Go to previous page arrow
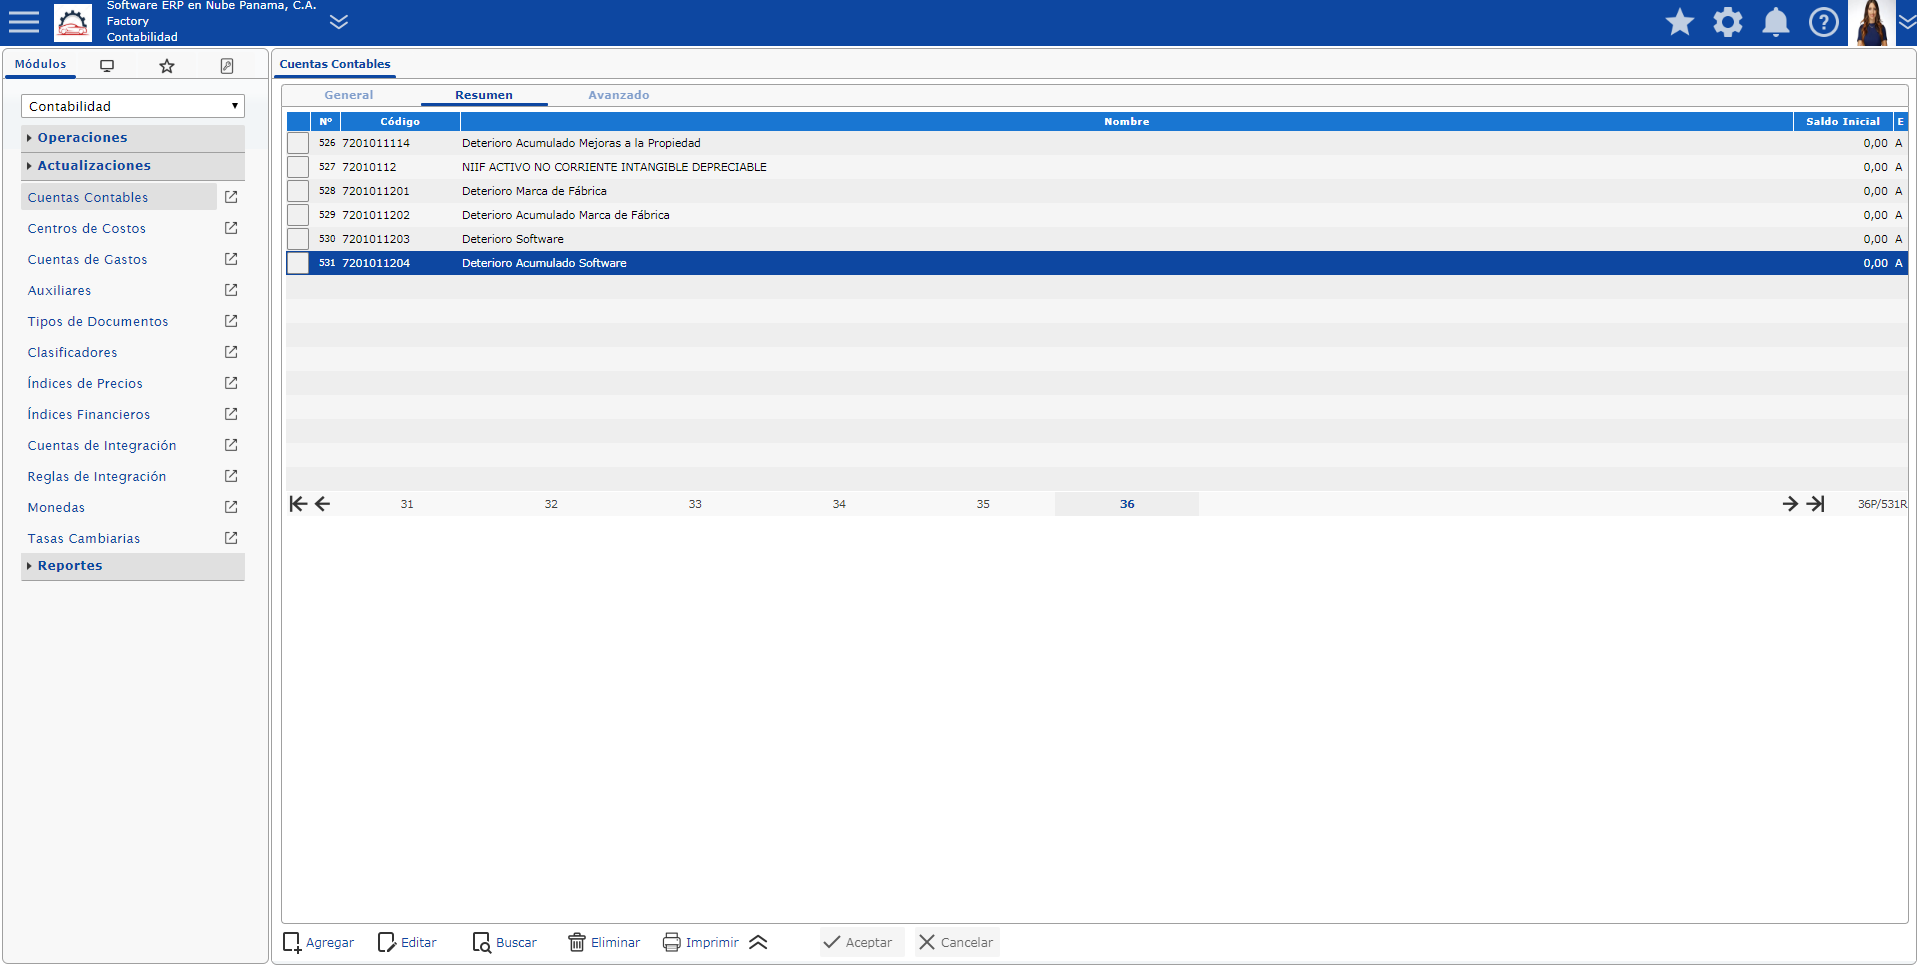The width and height of the screenshot is (1917, 966). pyautogui.click(x=322, y=504)
